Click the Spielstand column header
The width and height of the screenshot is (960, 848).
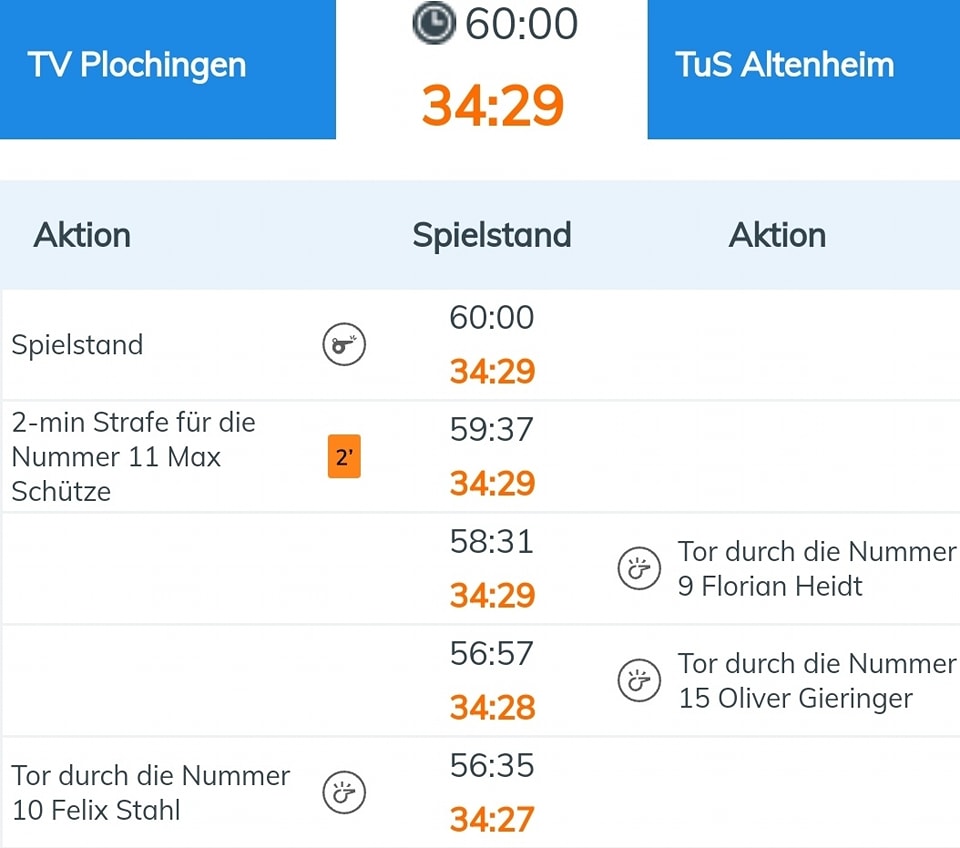[492, 235]
